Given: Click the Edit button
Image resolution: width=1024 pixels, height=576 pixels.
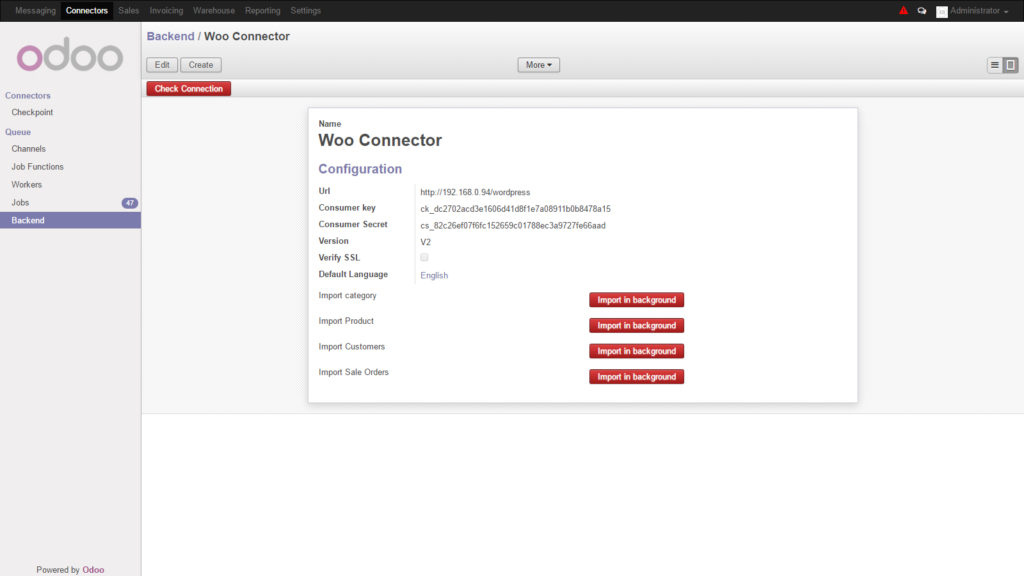Looking at the screenshot, I should 161,64.
